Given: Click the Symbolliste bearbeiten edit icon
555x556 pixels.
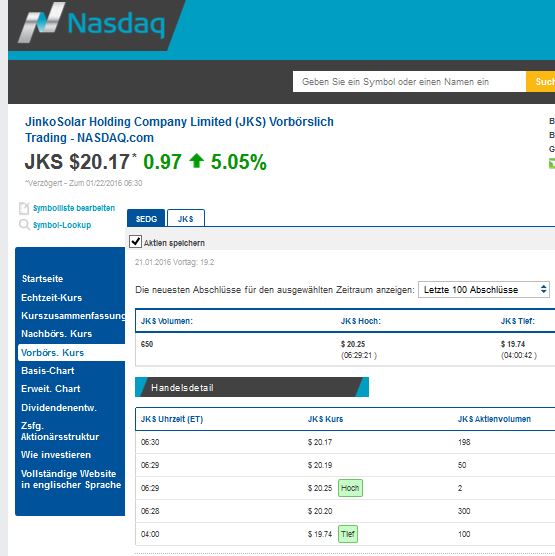Looking at the screenshot, I should click(24, 208).
